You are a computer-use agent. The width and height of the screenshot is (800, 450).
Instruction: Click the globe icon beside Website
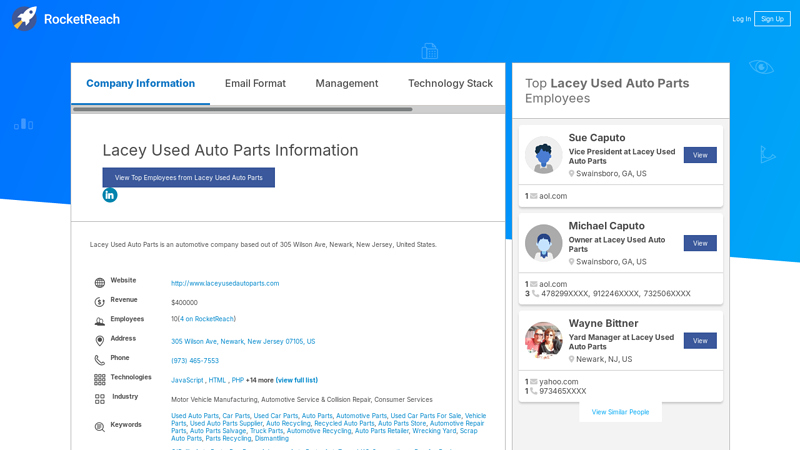pyautogui.click(x=99, y=283)
